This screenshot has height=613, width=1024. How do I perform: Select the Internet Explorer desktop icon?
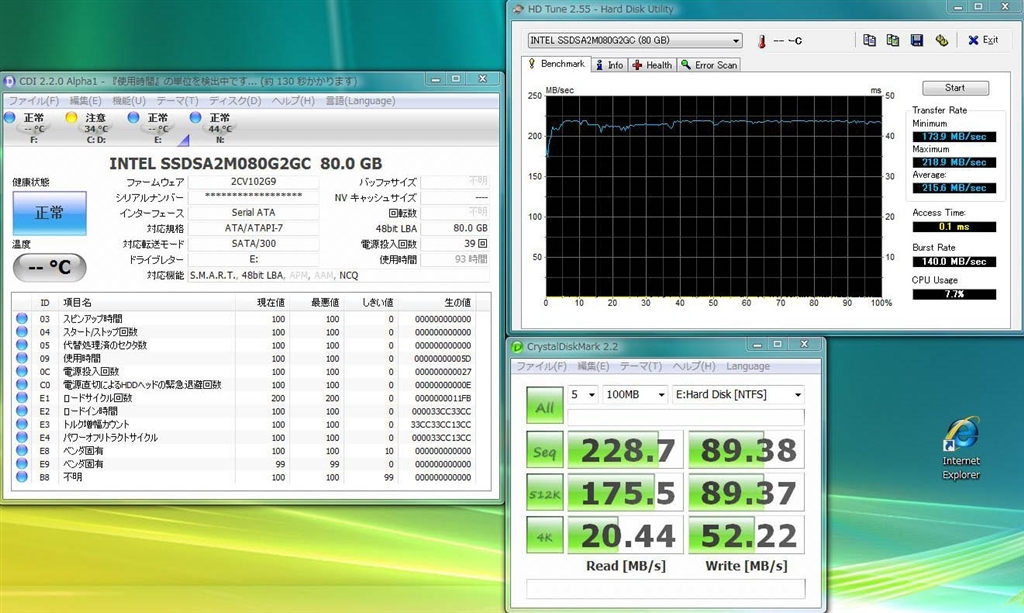(x=961, y=448)
